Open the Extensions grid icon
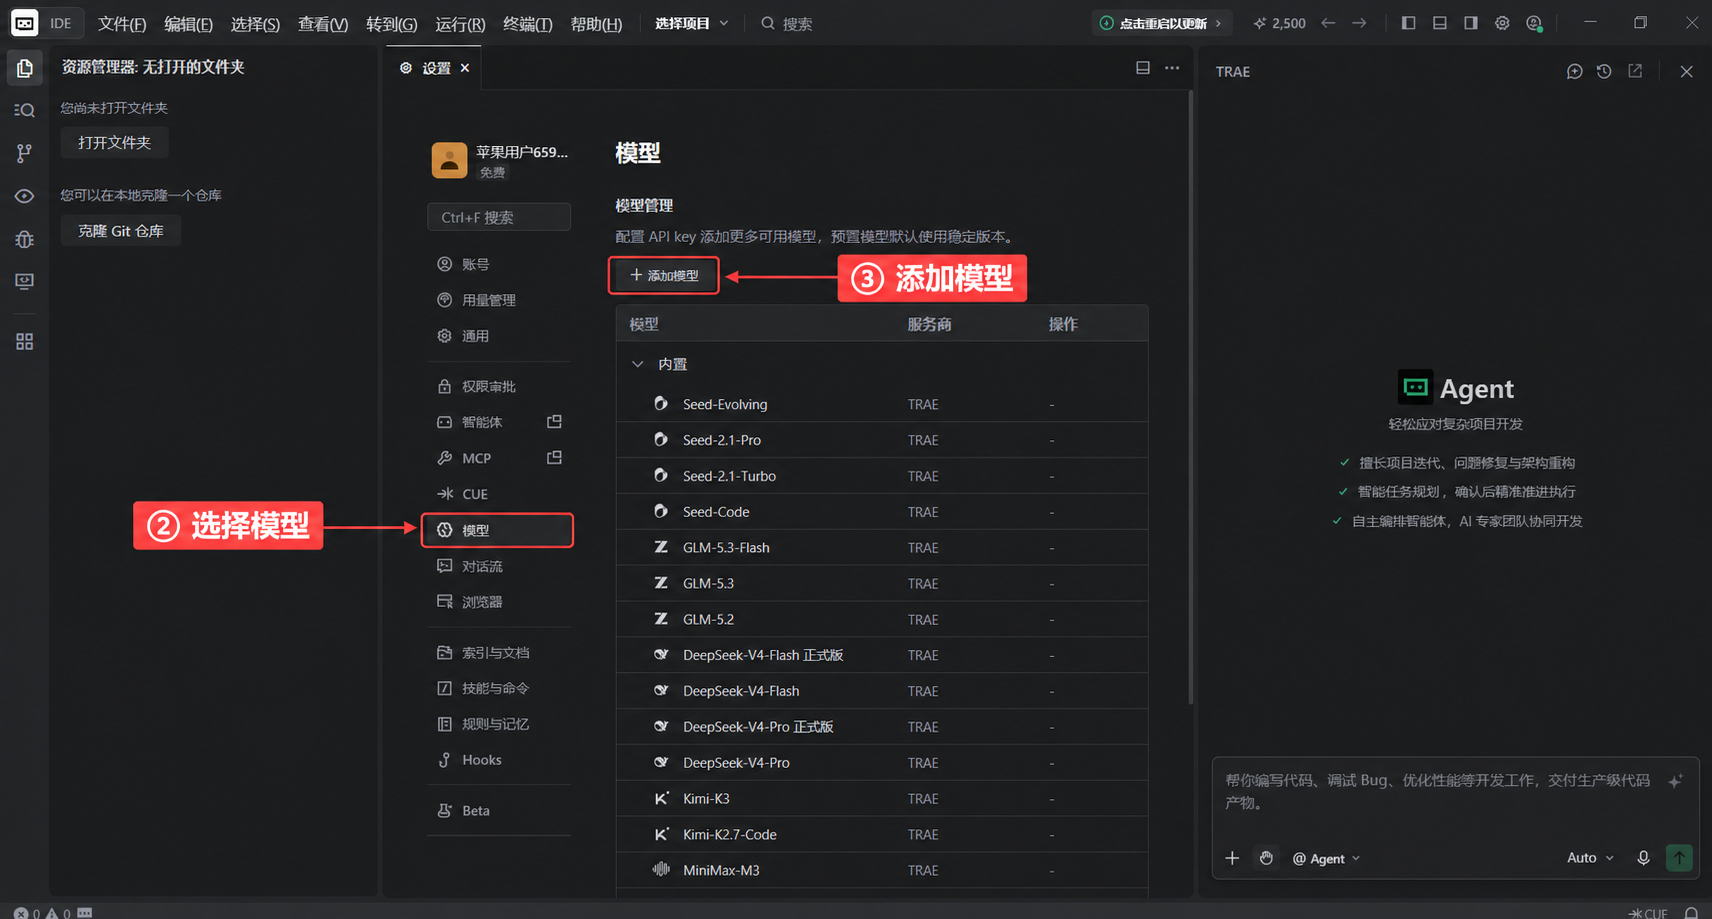 [x=24, y=342]
